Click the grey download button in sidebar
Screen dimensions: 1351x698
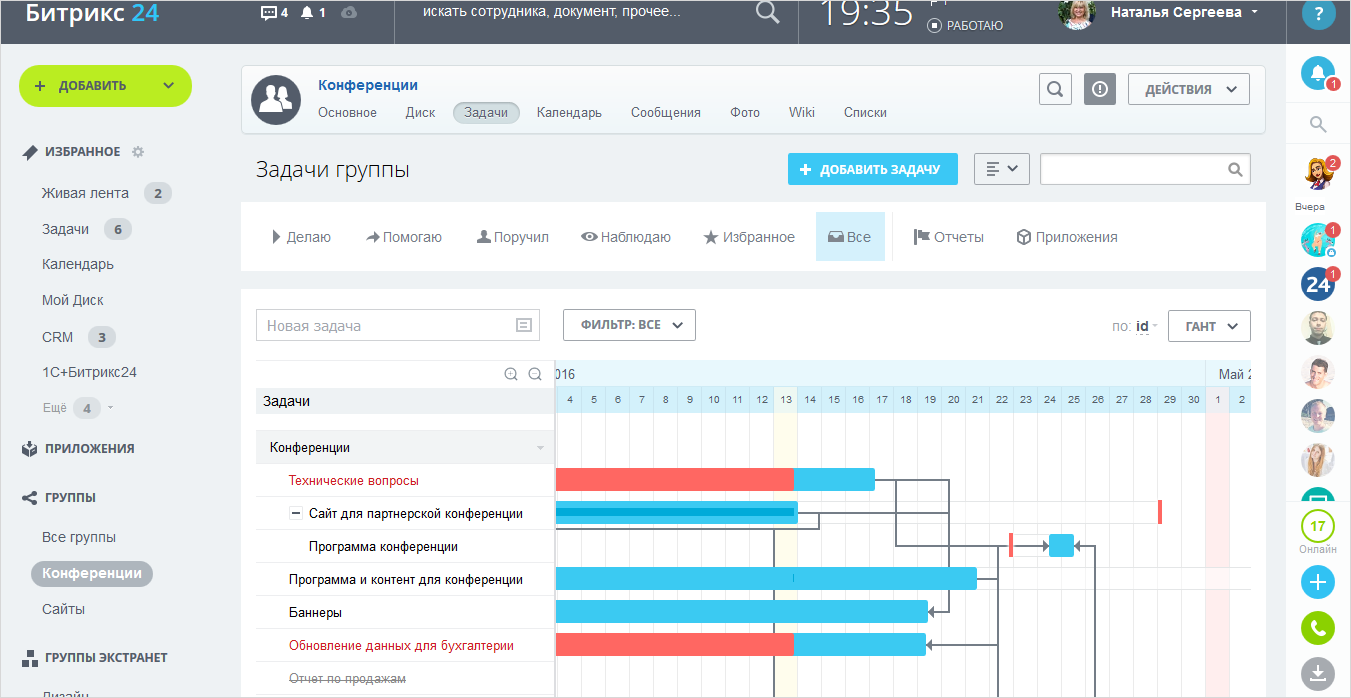pos(1318,673)
